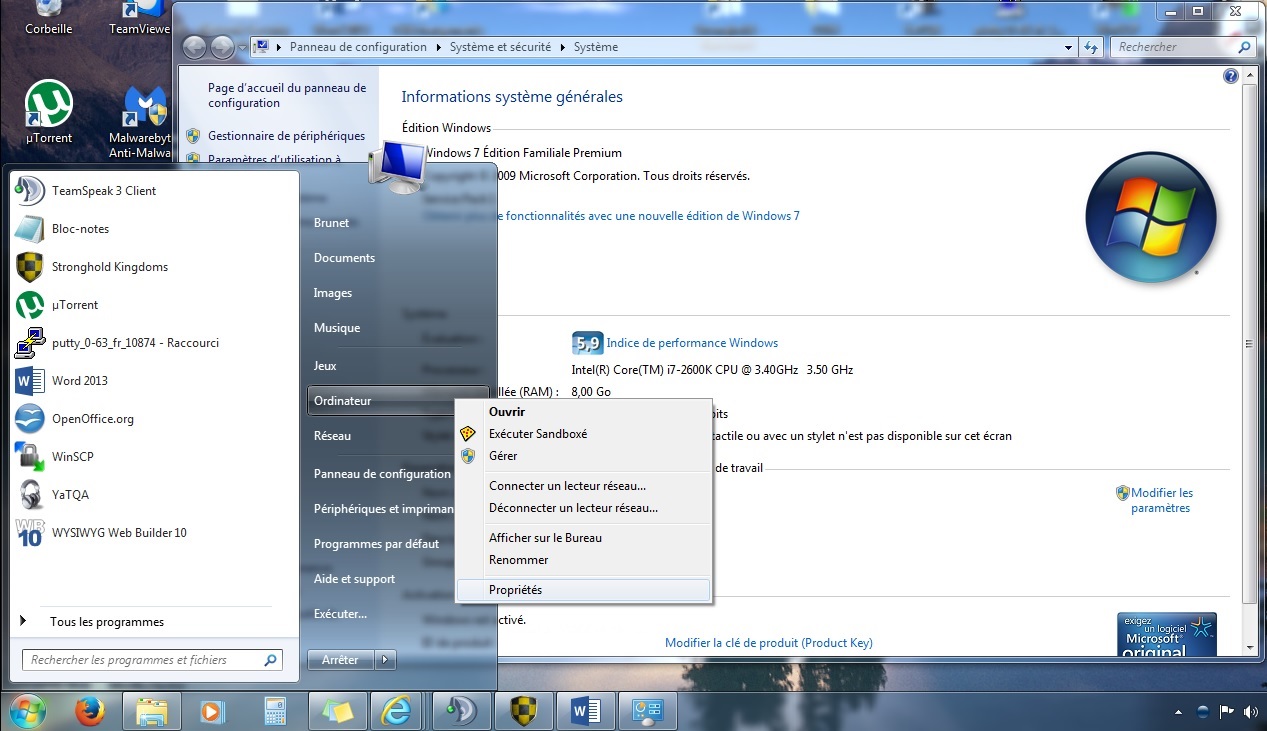1267x731 pixels.
Task: Click the help question mark icon
Action: (x=1231, y=76)
